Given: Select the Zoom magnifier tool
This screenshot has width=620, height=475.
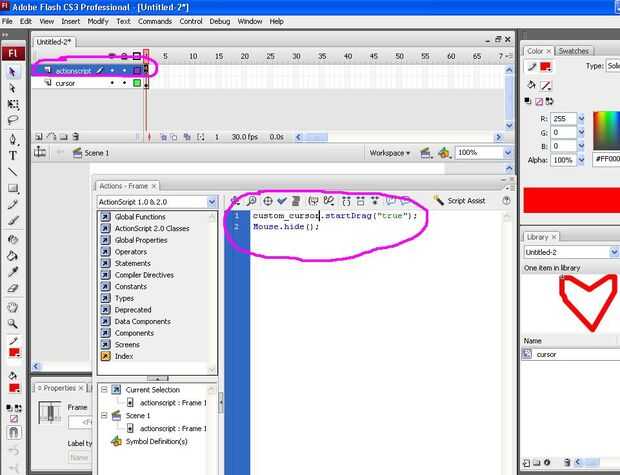Looking at the screenshot, I should click(13, 324).
